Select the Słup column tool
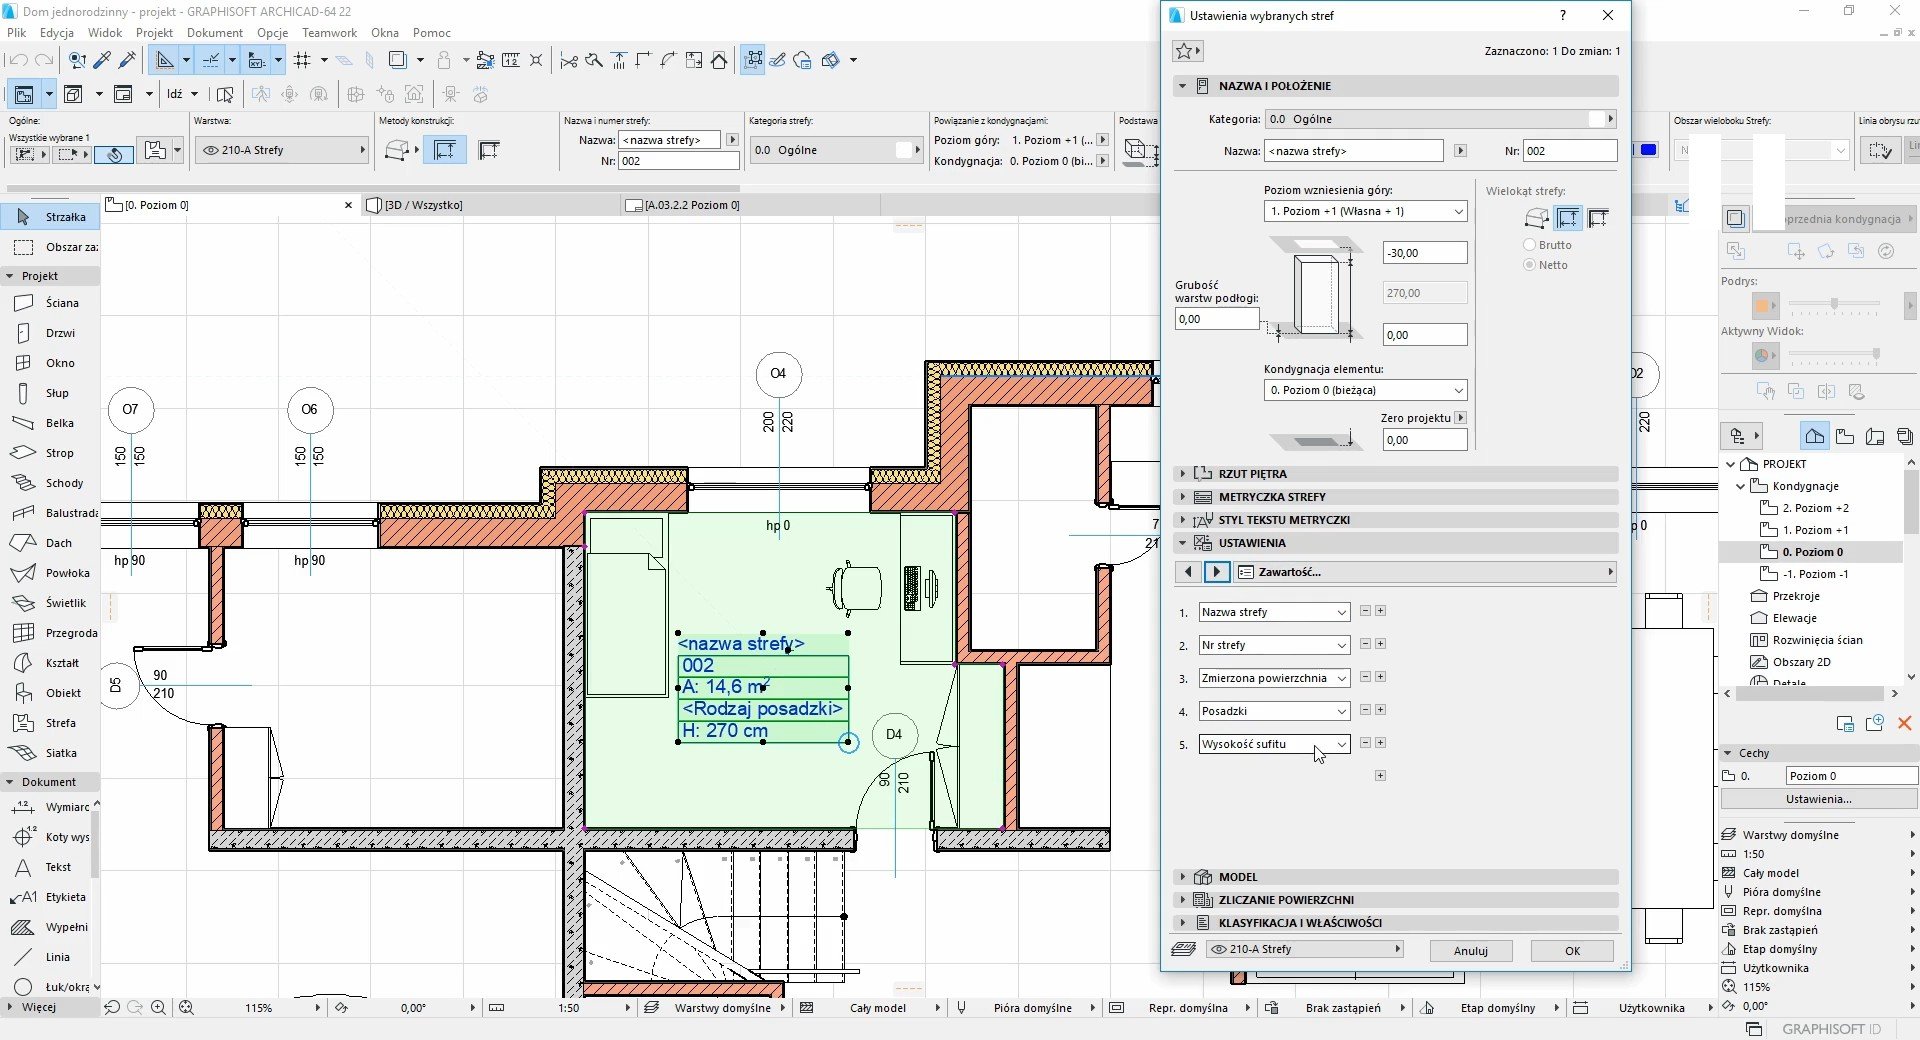 (50, 393)
